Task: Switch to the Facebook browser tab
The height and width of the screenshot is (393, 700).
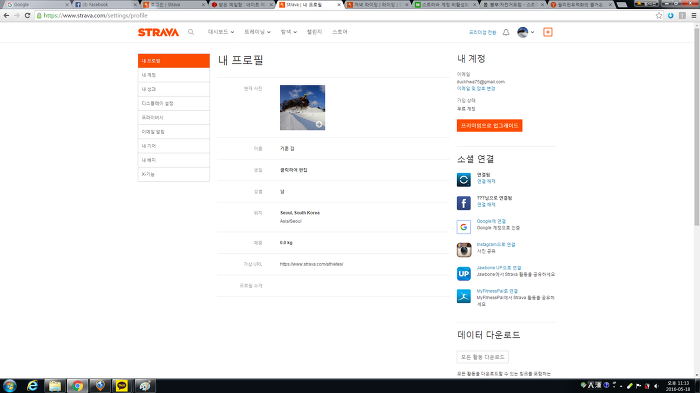Action: pos(105,4)
